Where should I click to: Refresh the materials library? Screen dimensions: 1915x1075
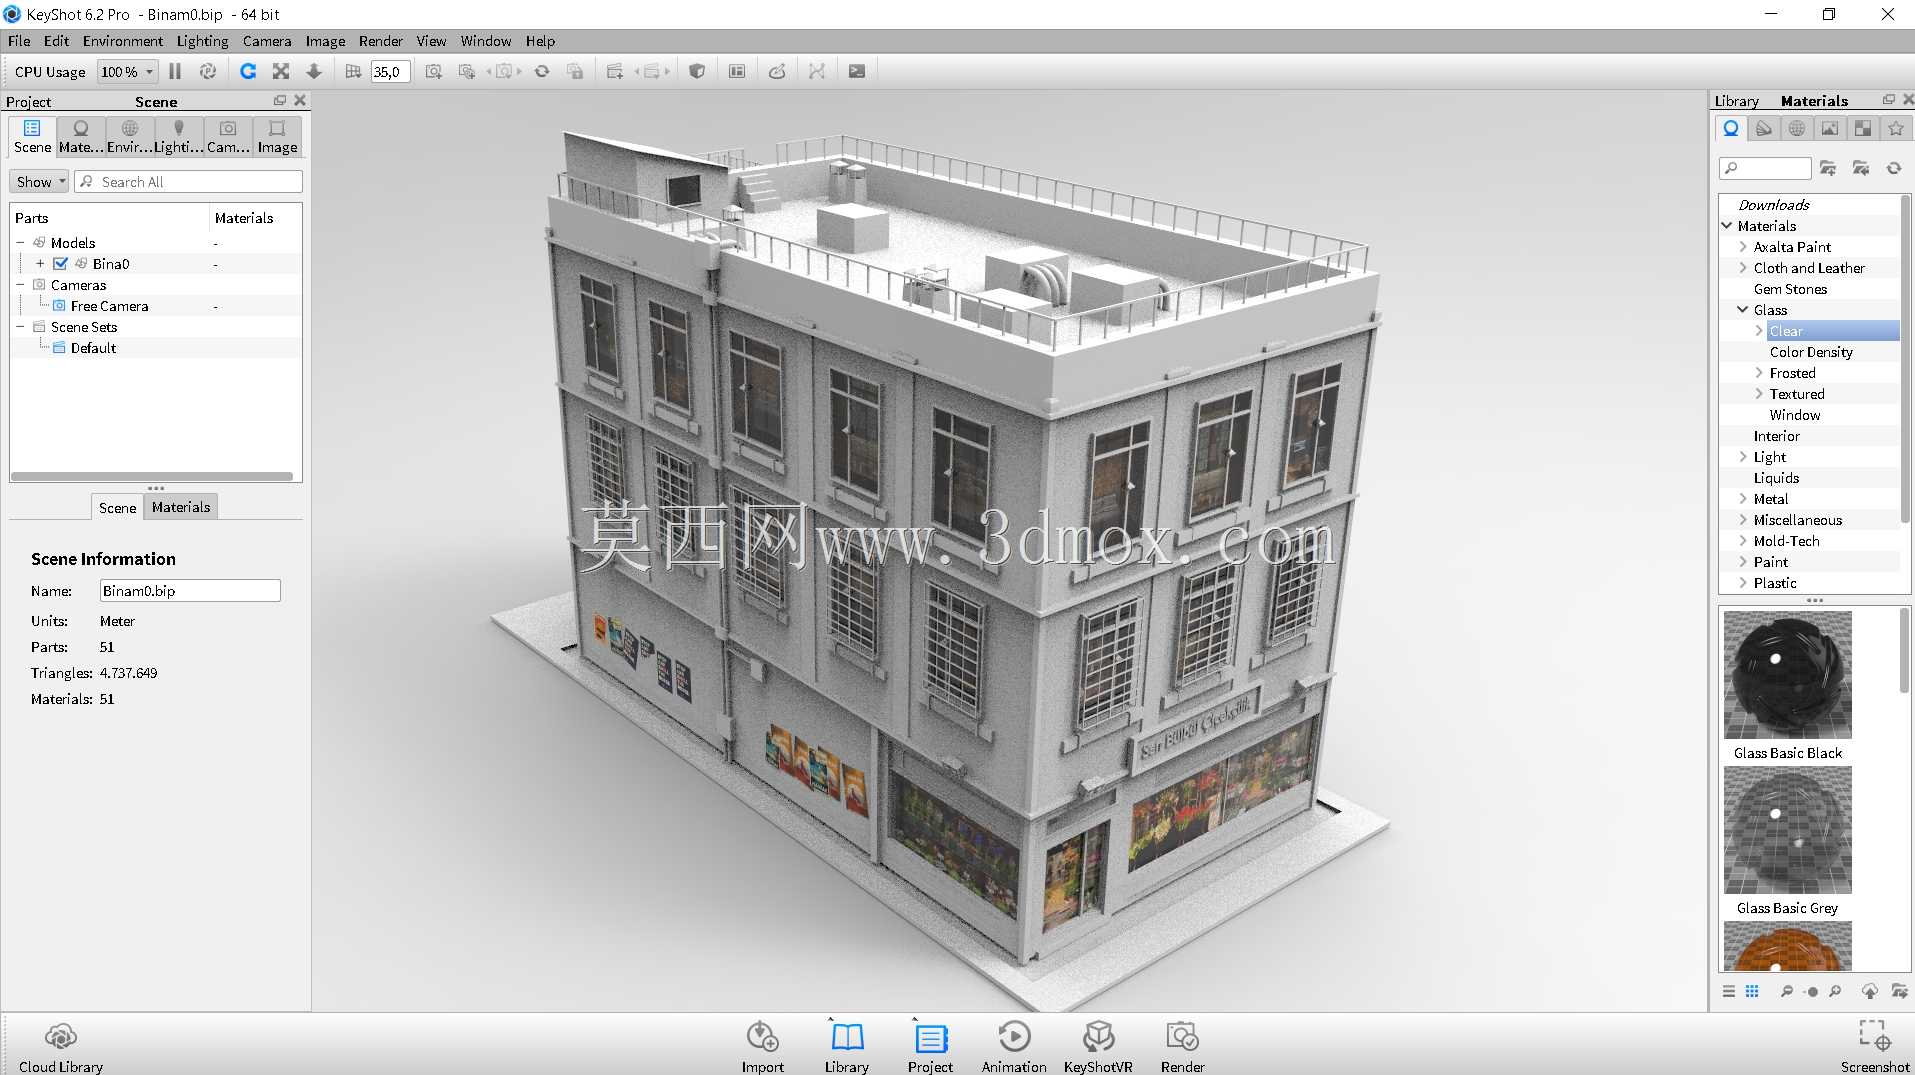(x=1894, y=168)
